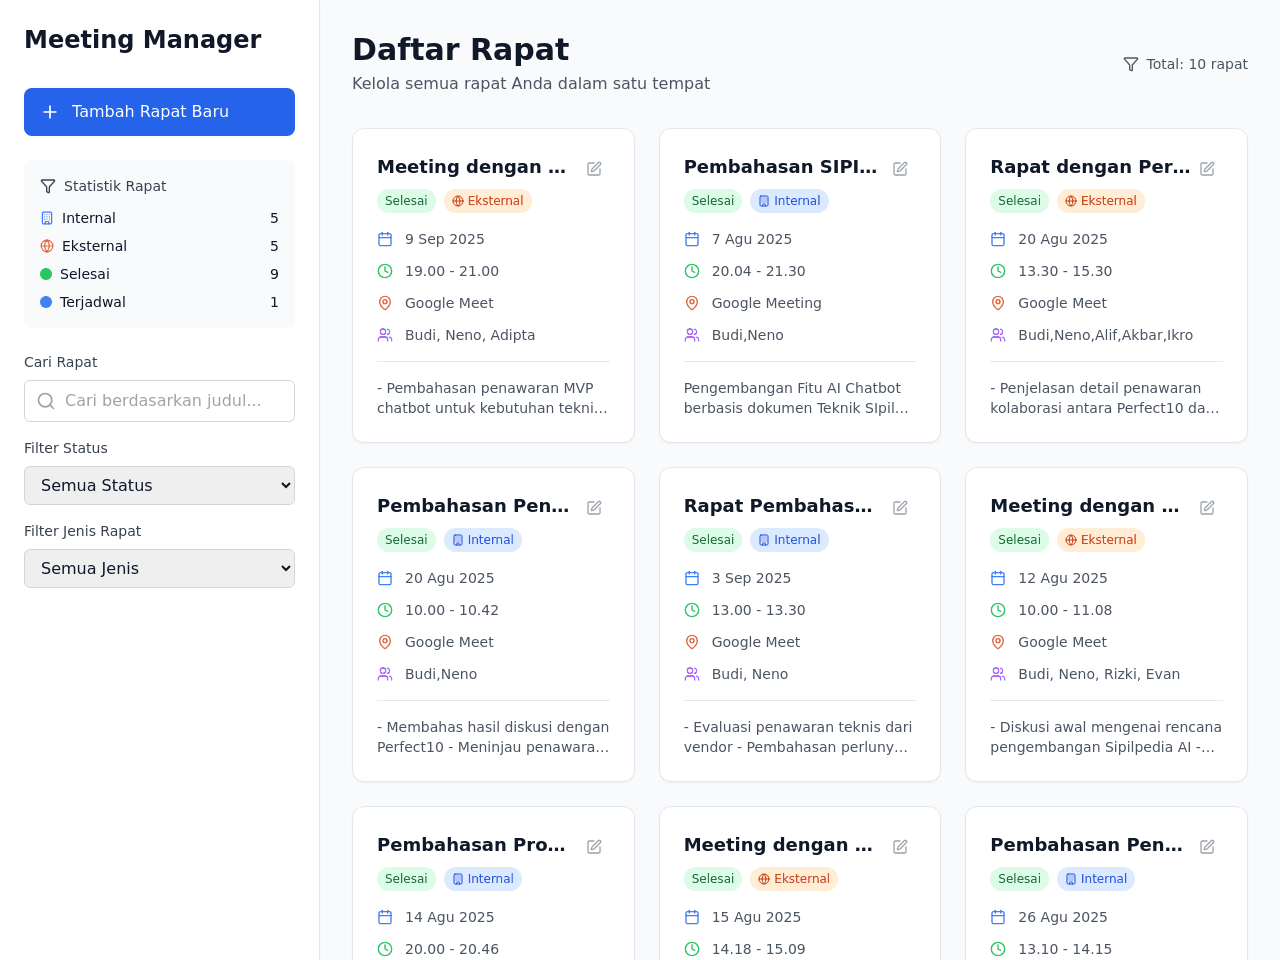The width and height of the screenshot is (1280, 960).
Task: Click the Meeting Manager app title
Action: tap(143, 39)
